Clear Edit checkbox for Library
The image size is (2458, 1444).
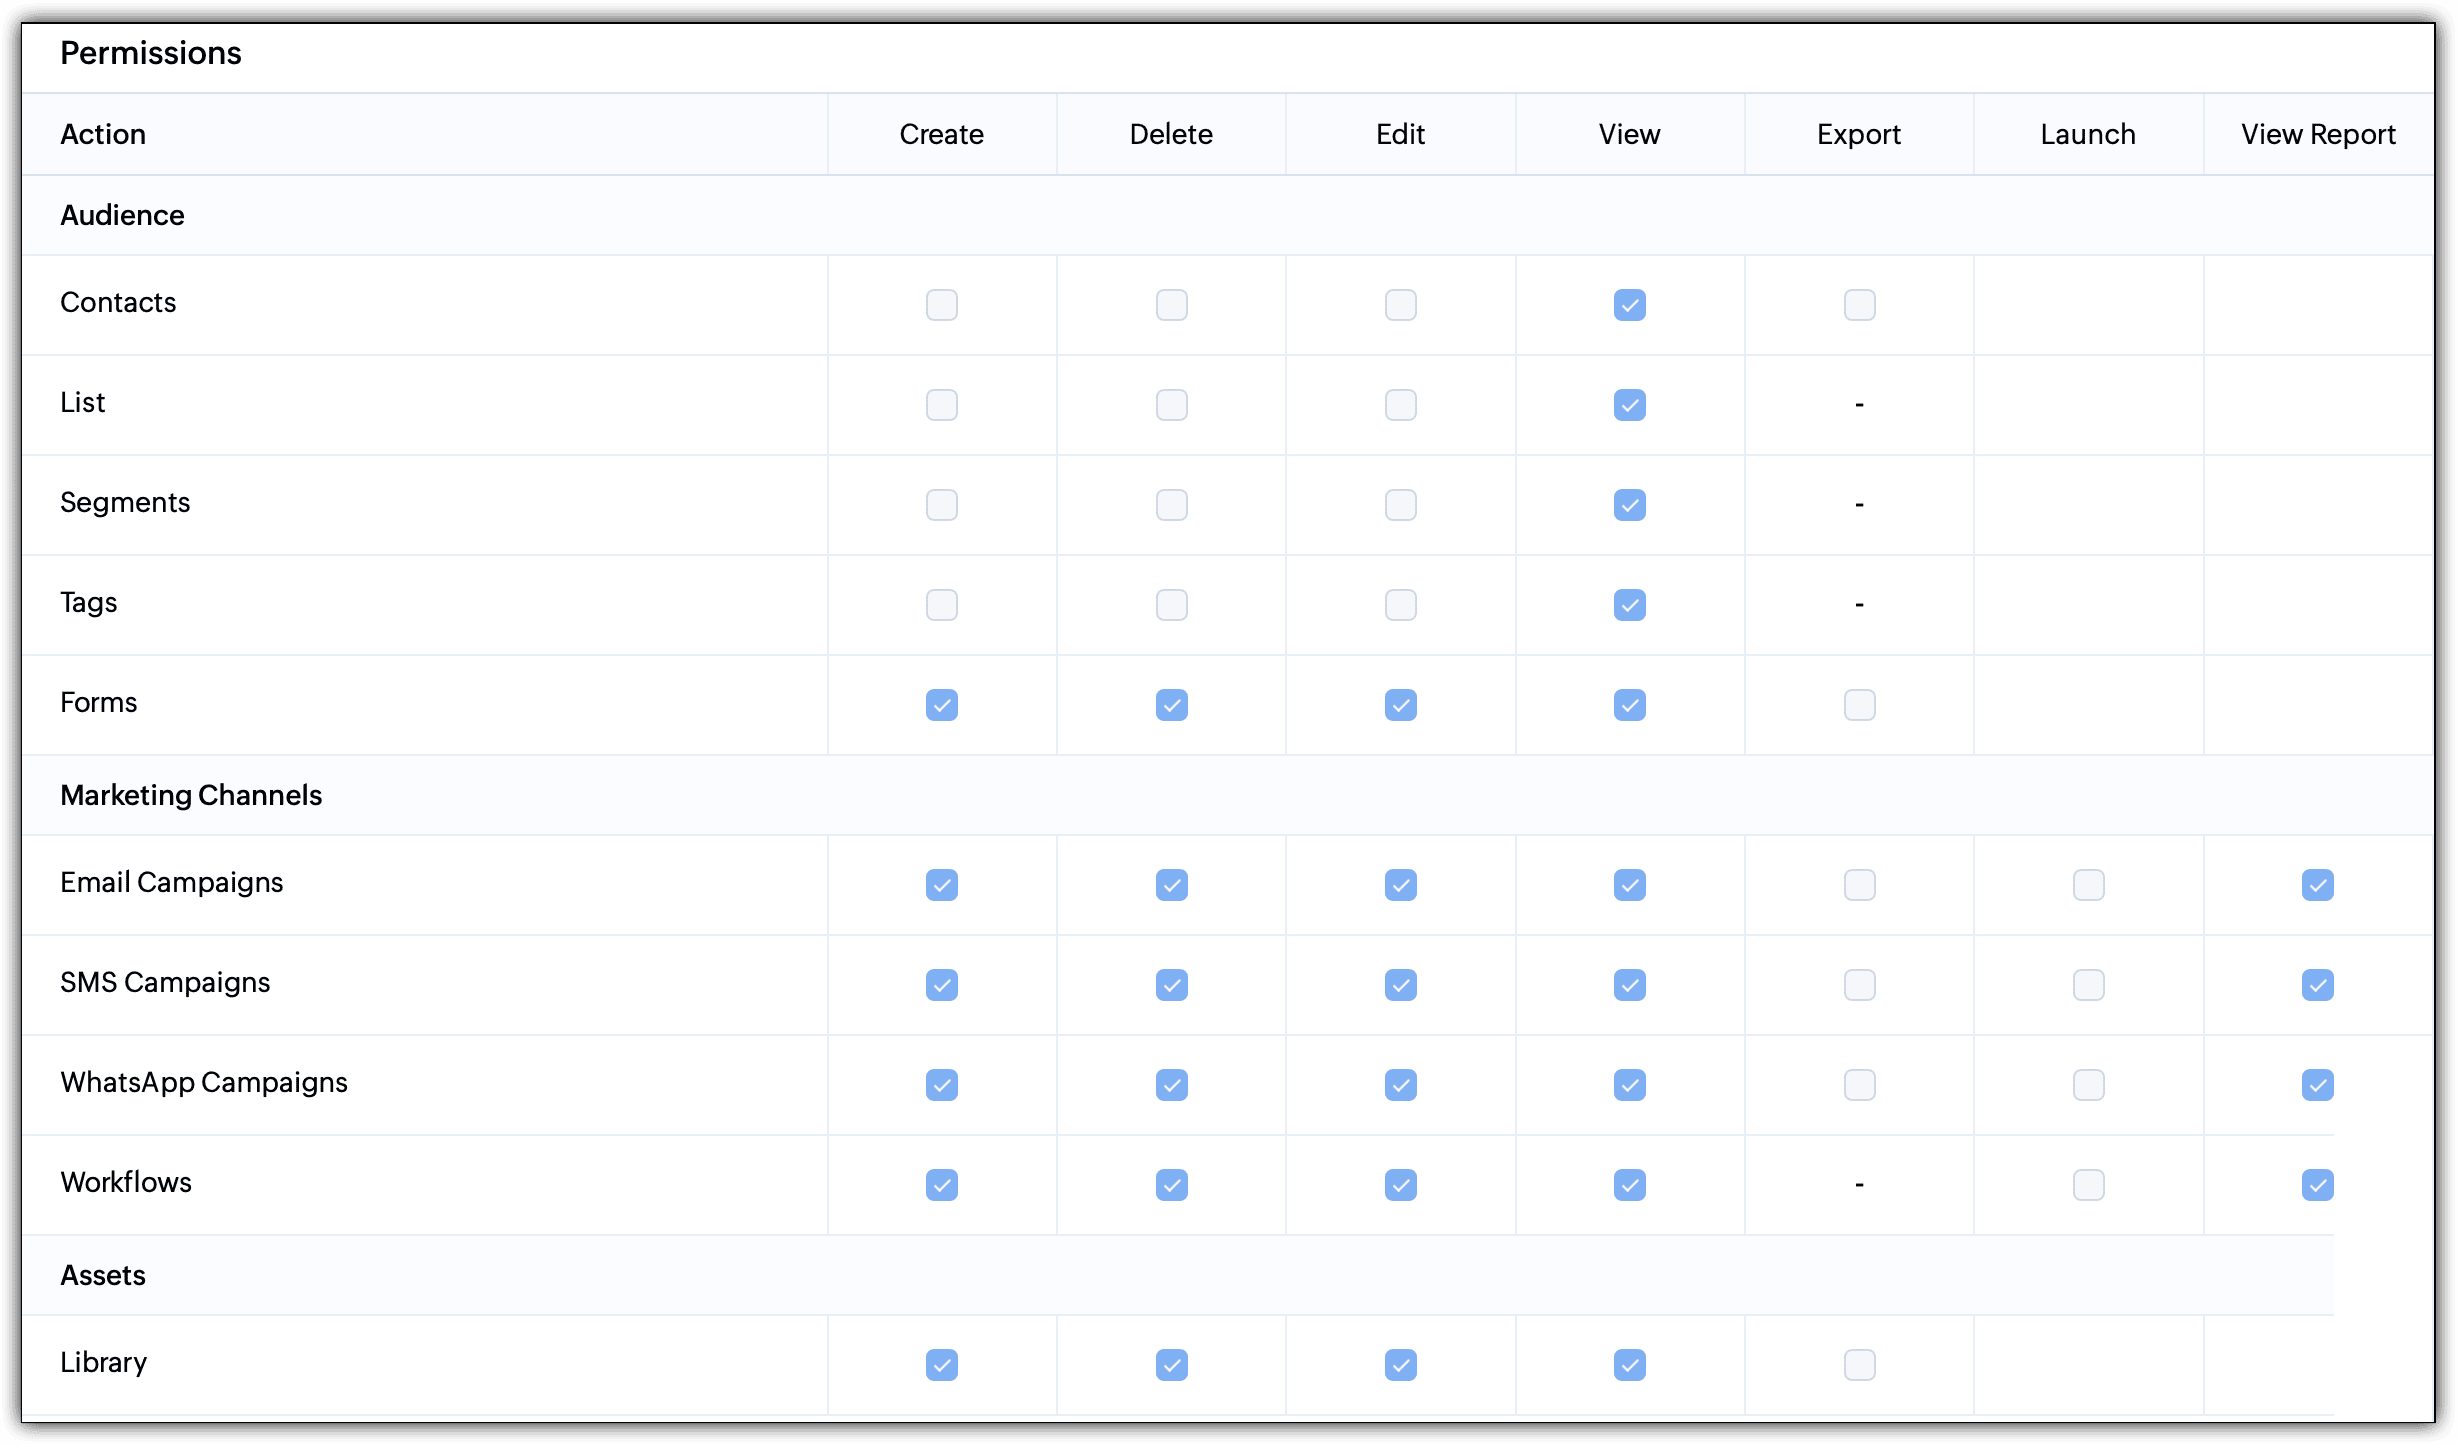point(1400,1365)
